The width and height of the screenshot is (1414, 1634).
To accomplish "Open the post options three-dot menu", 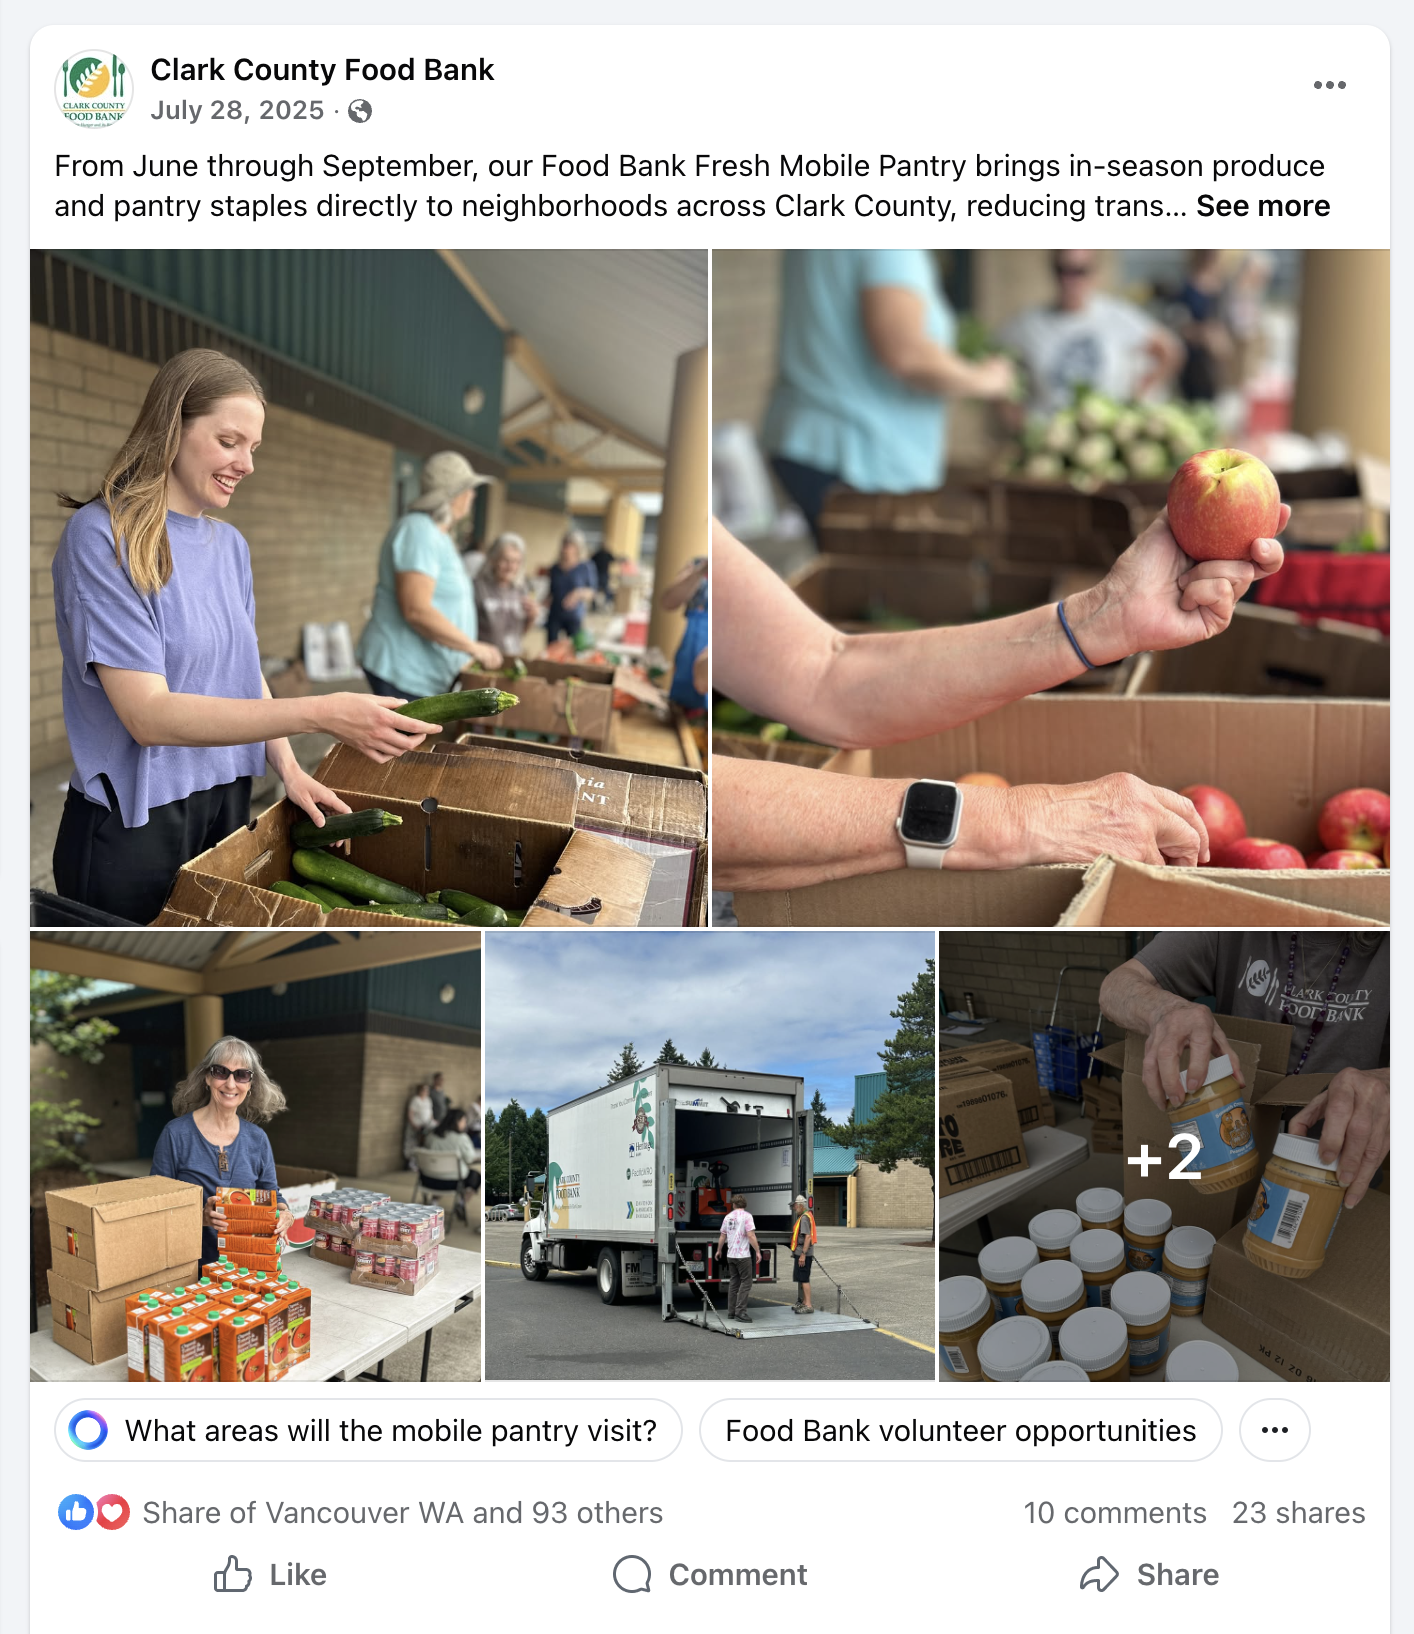I will pyautogui.click(x=1329, y=85).
